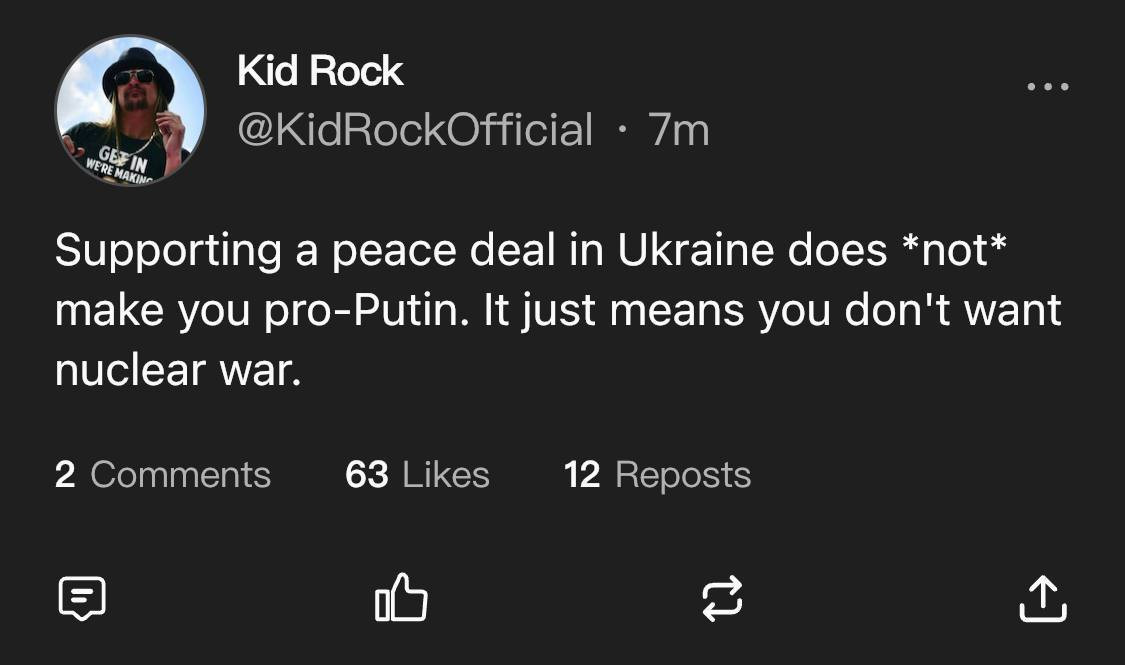
Task: Tap the repost arrows icon
Action: (x=721, y=598)
